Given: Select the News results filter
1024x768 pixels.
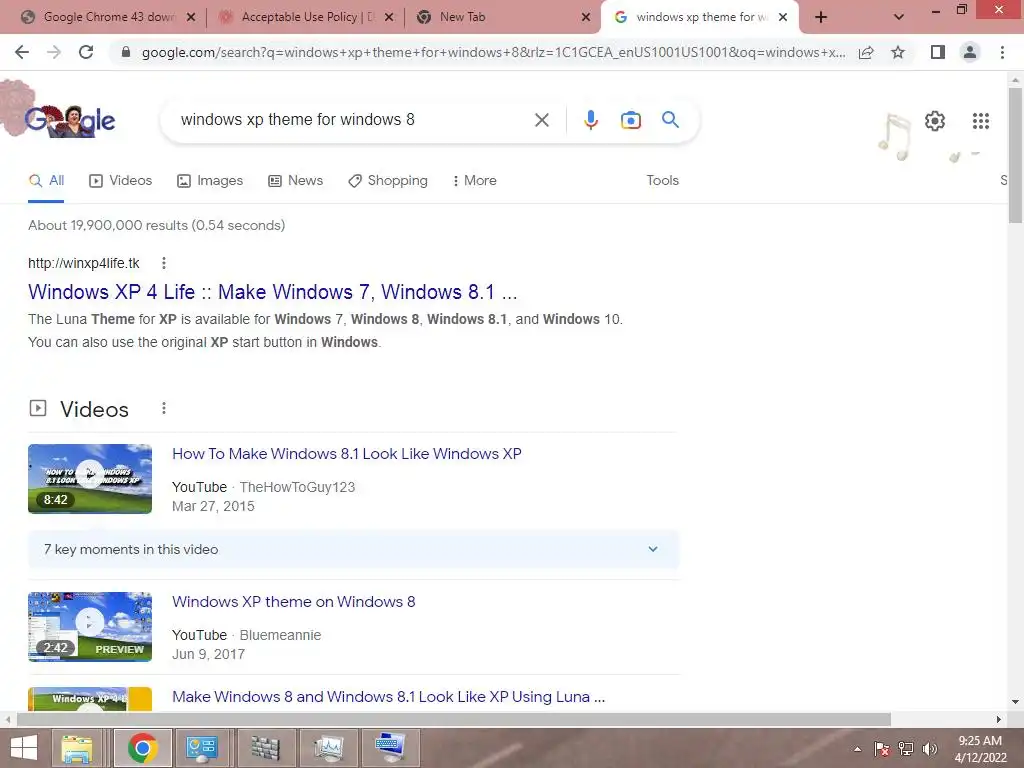Looking at the screenshot, I should pos(295,180).
